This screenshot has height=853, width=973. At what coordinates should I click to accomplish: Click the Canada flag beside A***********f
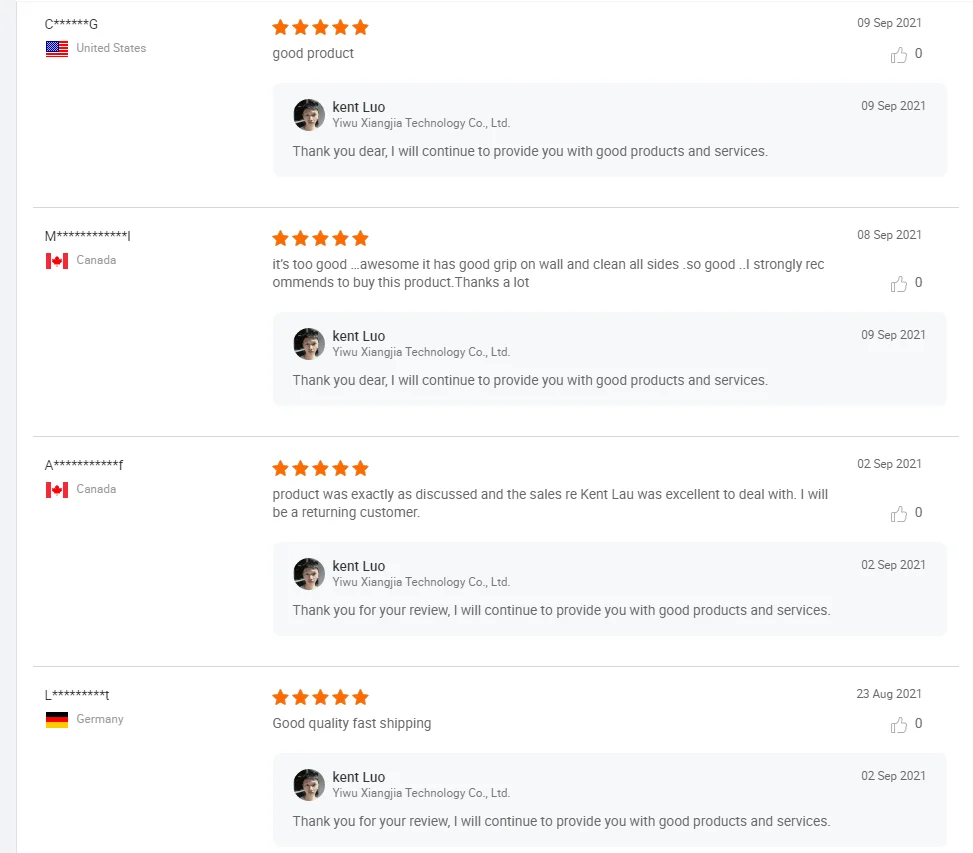pyautogui.click(x=57, y=489)
